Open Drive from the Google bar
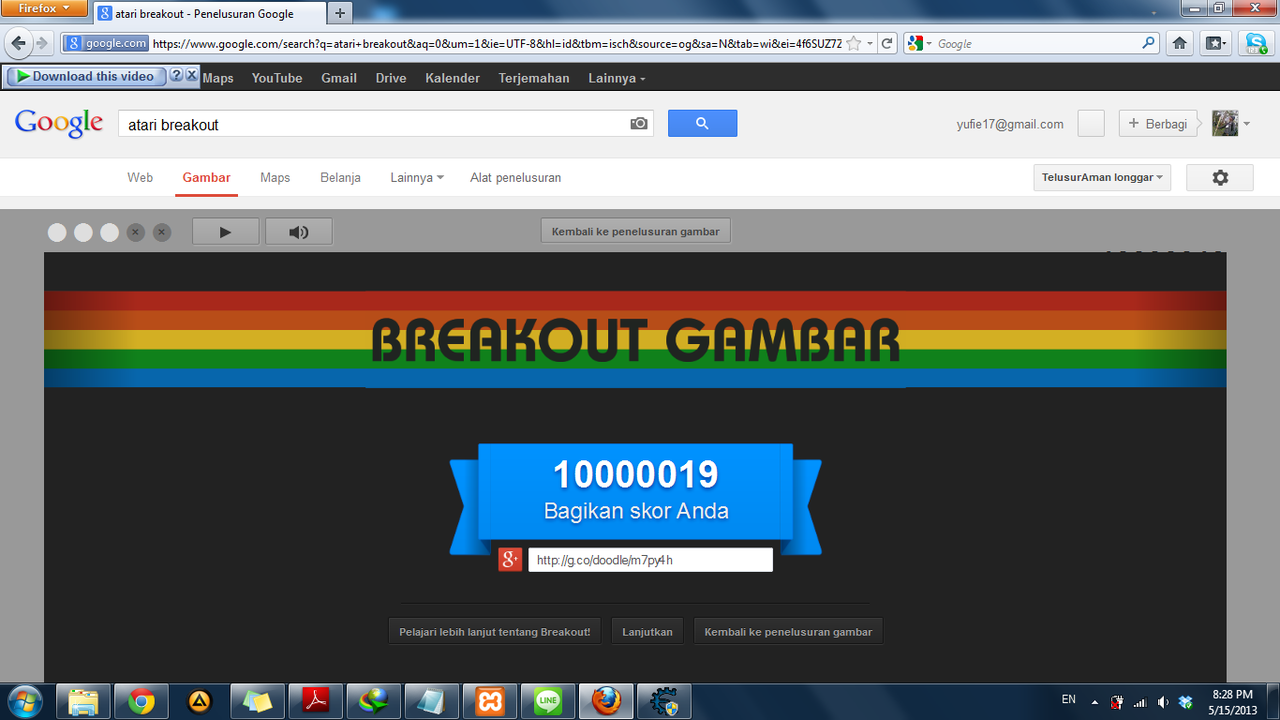1280x720 pixels. (391, 78)
